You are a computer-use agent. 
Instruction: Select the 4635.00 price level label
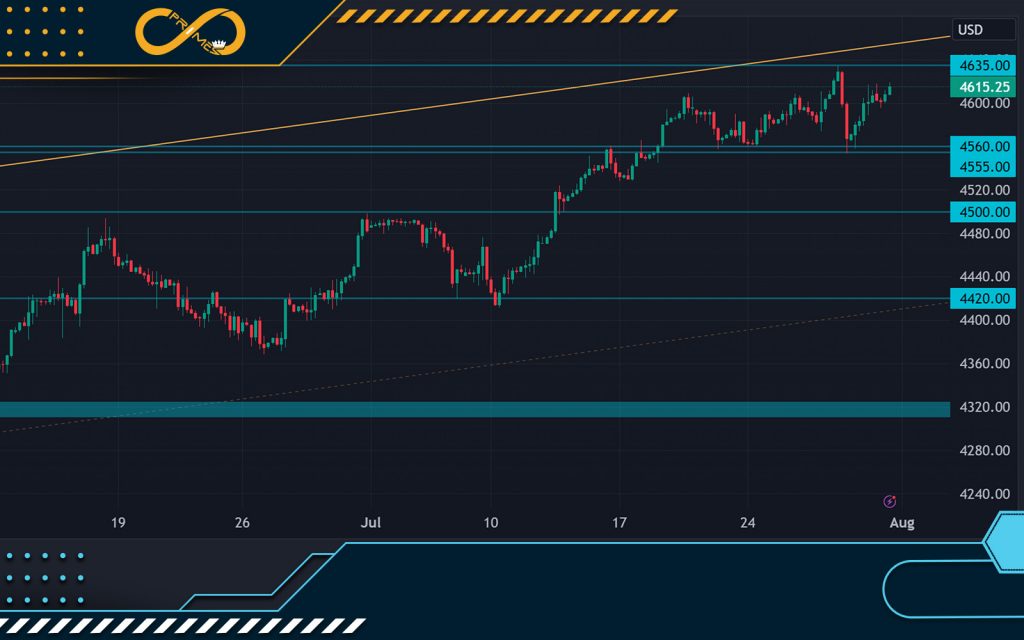pyautogui.click(x=981, y=65)
